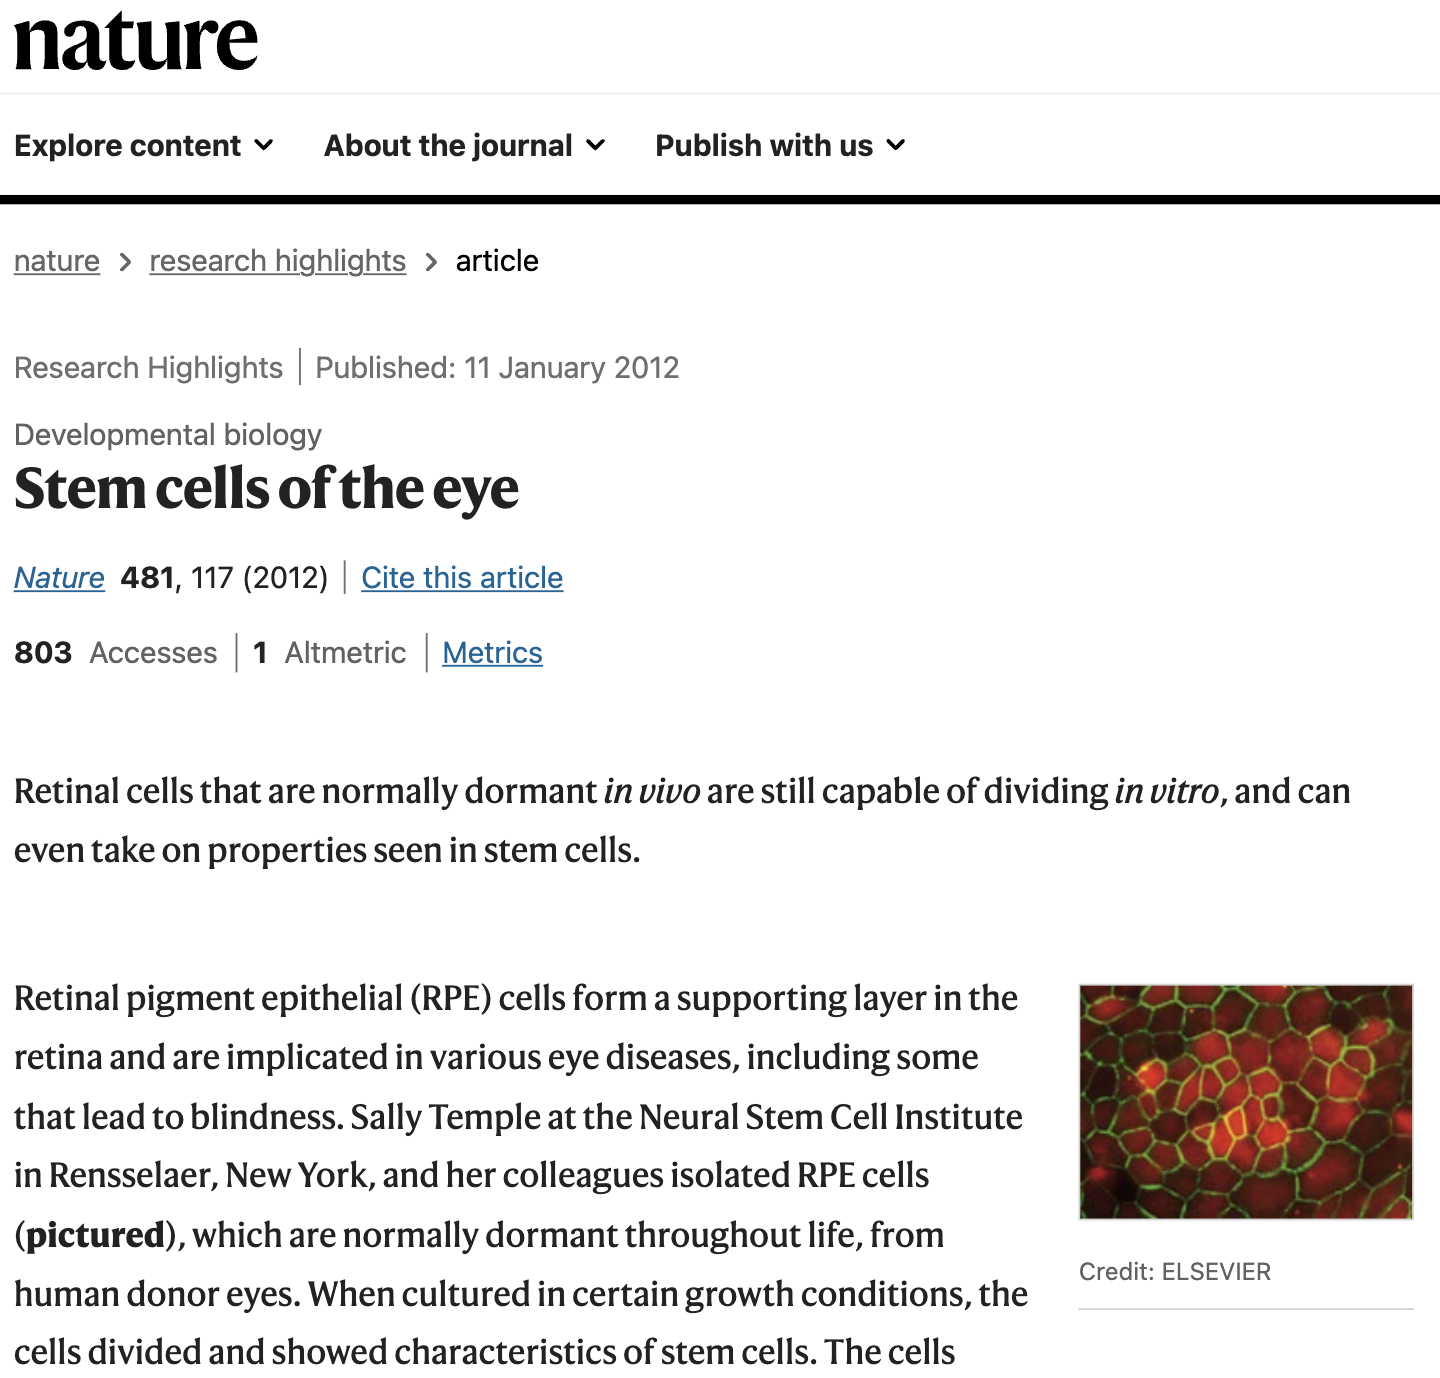This screenshot has height=1378, width=1440.
Task: Go to the nature breadcrumb link
Action: click(57, 261)
